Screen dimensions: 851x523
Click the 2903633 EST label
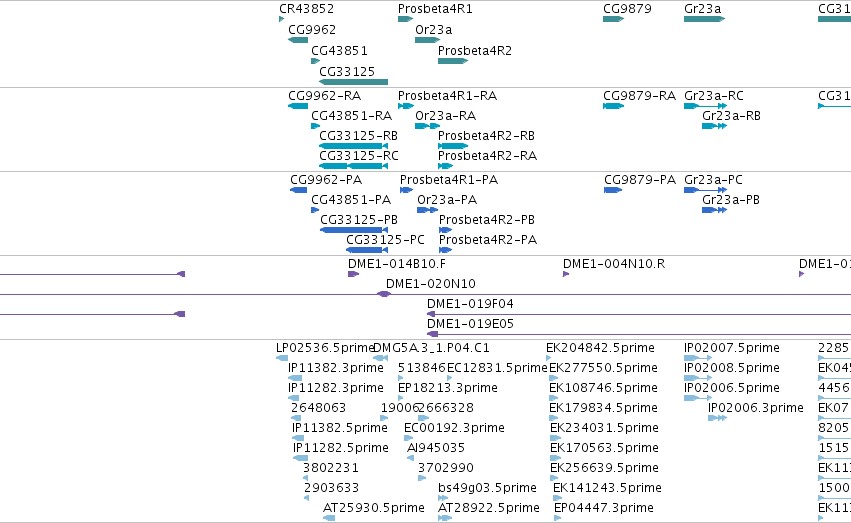point(331,488)
